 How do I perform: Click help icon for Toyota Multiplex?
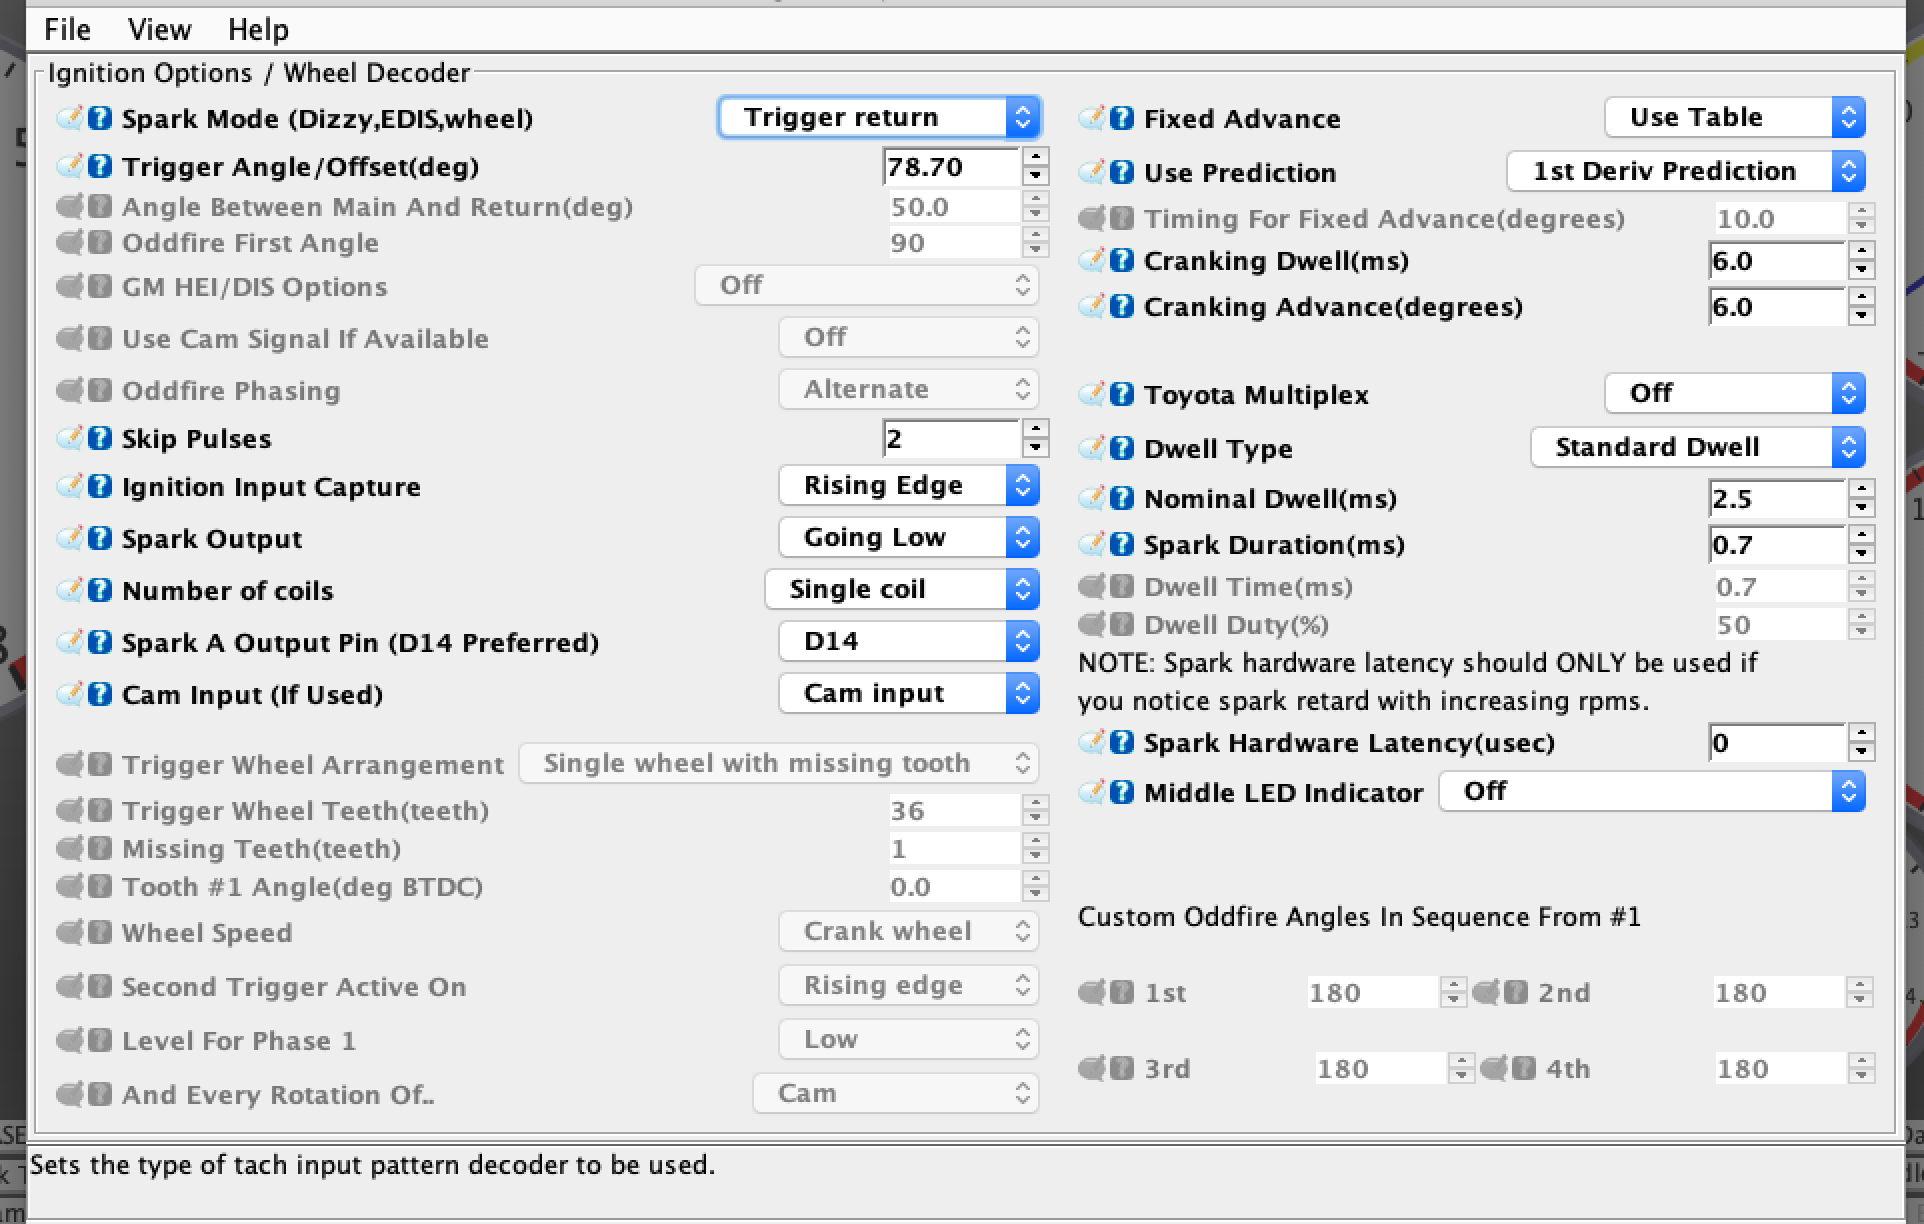(1122, 395)
